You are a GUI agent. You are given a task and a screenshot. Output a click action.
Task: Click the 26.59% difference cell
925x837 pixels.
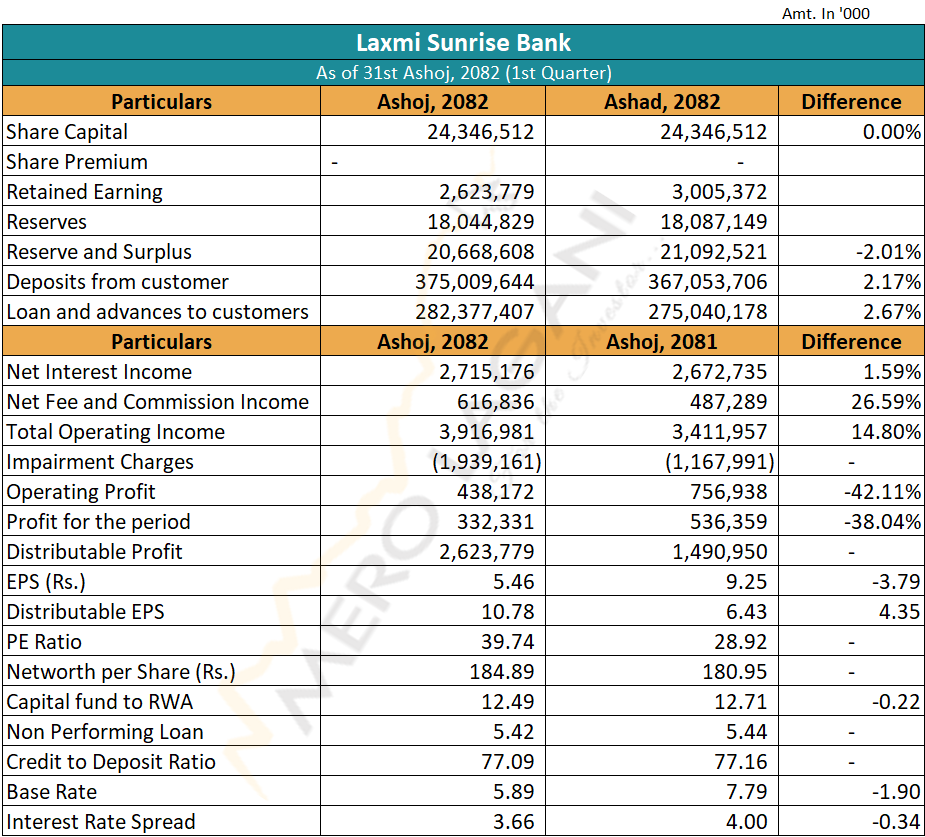click(x=886, y=402)
